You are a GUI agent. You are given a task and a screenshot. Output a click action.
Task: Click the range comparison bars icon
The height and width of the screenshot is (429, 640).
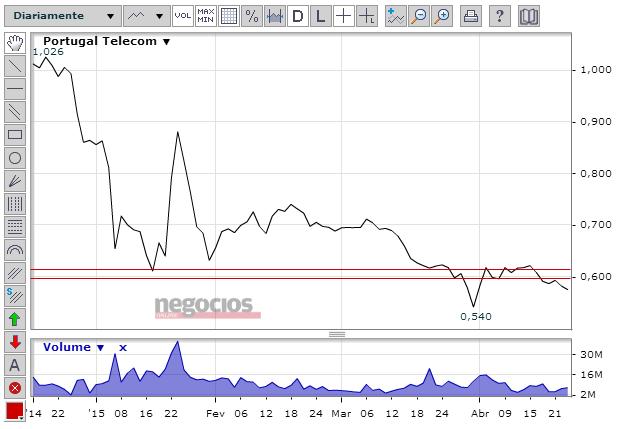point(275,16)
